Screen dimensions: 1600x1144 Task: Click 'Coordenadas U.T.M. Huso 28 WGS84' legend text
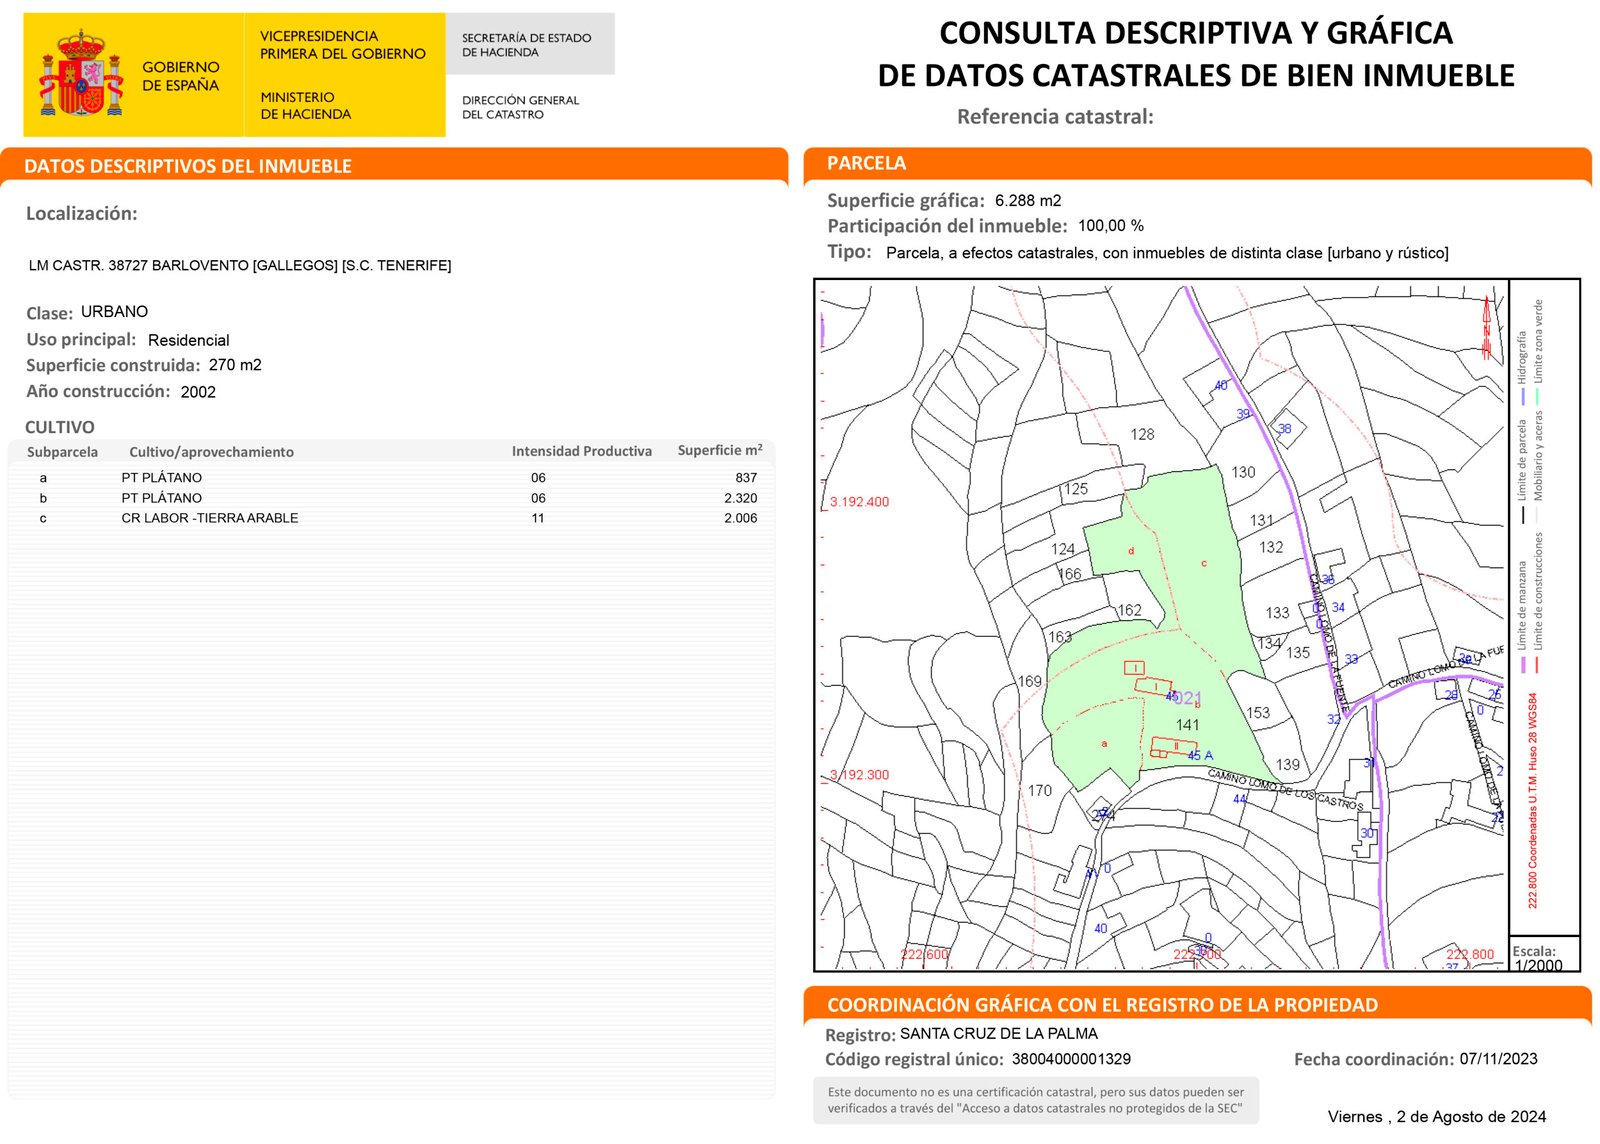pos(1533,801)
